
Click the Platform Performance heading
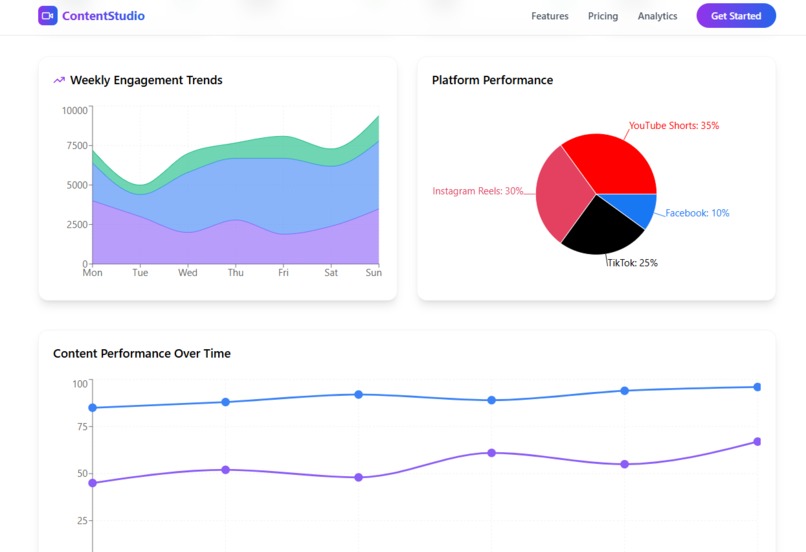[492, 80]
